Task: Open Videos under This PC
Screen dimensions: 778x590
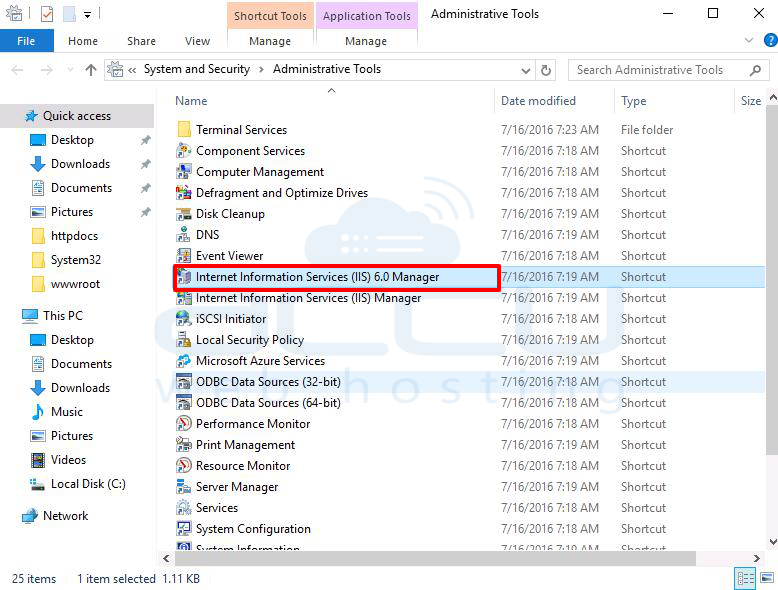Action: pos(68,460)
